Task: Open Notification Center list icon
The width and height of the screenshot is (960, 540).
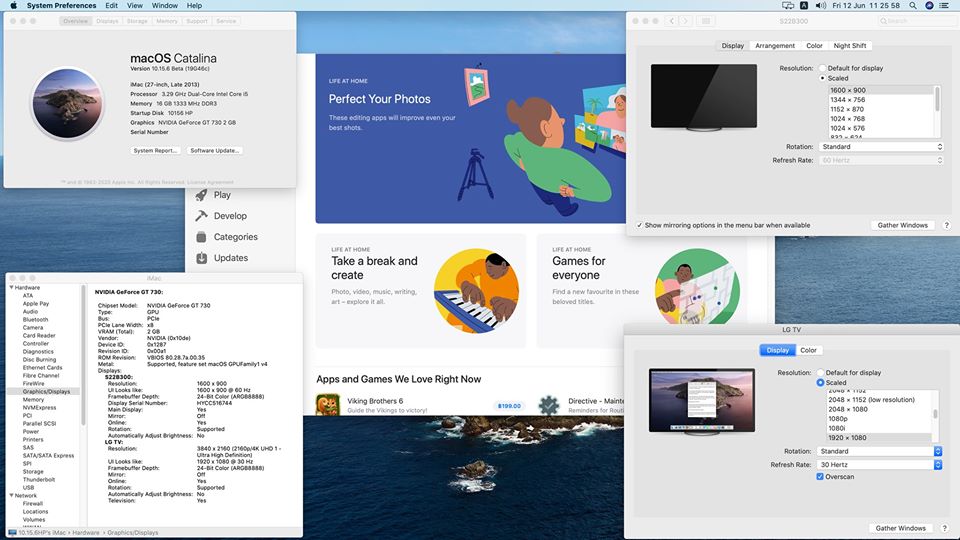Action: click(944, 6)
